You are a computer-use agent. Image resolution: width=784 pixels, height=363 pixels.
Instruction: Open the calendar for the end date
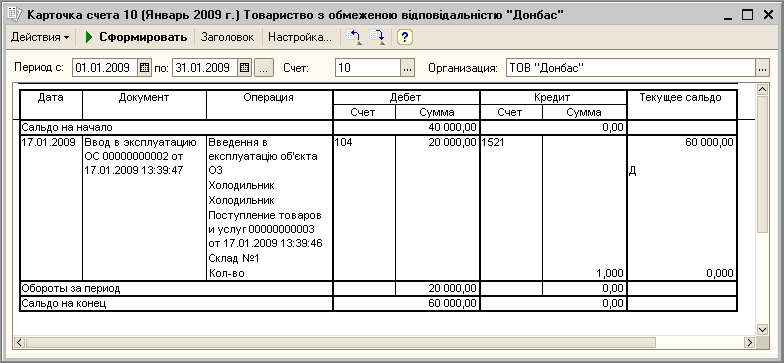coord(244,68)
